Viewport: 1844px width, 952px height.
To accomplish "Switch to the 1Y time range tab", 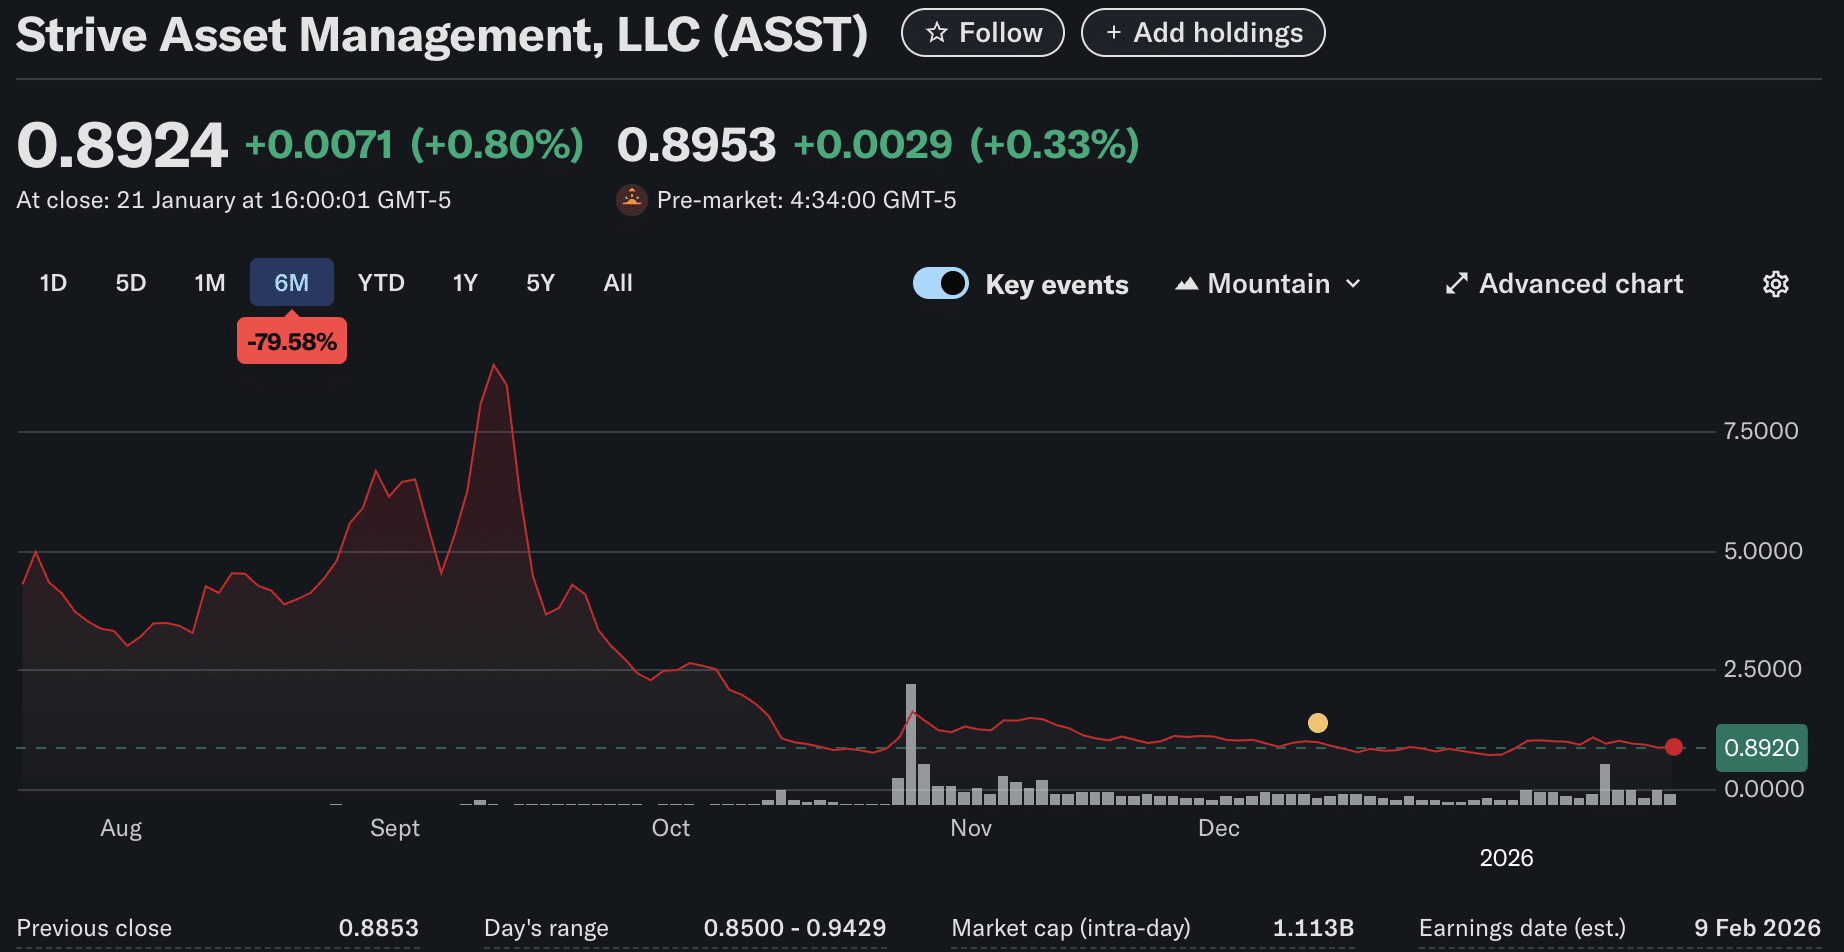I will (464, 283).
